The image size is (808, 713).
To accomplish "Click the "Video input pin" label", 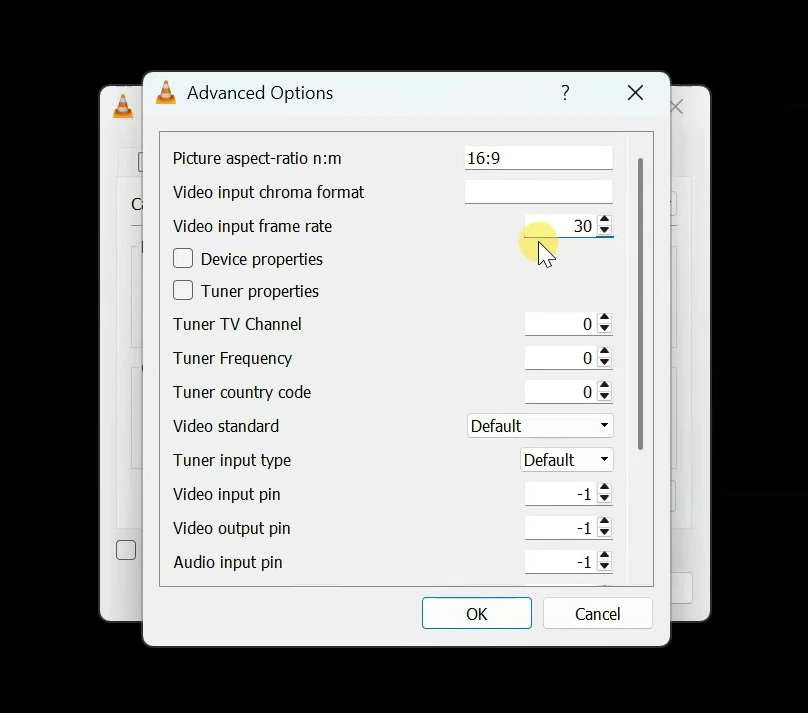I will tap(227, 494).
